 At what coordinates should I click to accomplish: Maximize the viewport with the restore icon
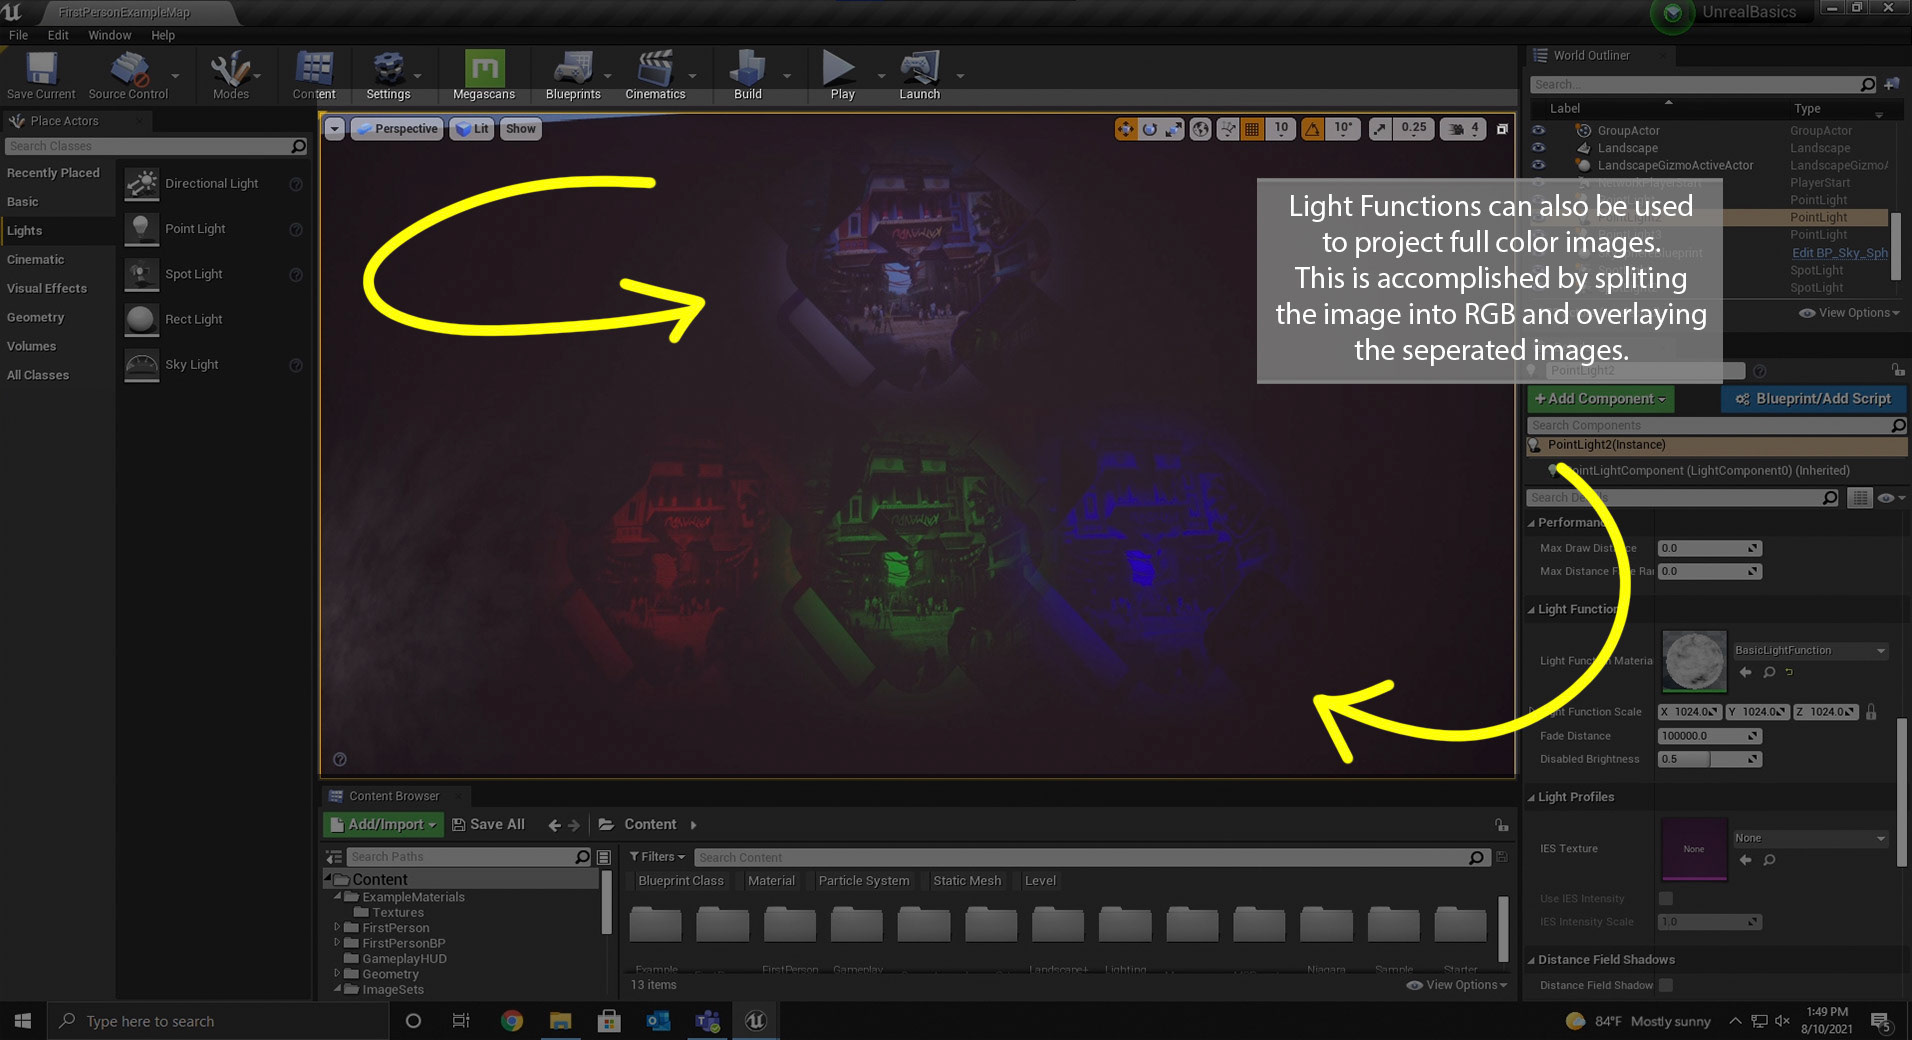(1502, 129)
